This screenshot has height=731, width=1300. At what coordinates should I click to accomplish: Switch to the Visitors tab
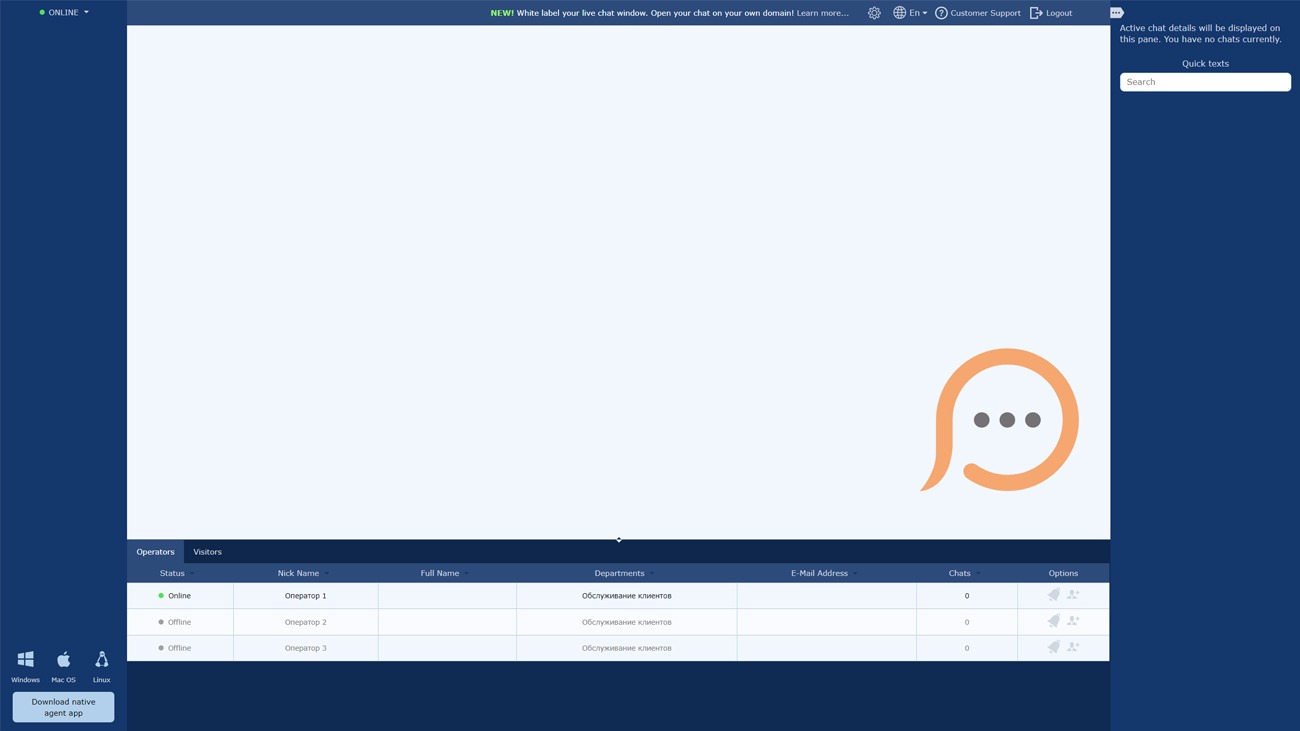pyautogui.click(x=207, y=552)
